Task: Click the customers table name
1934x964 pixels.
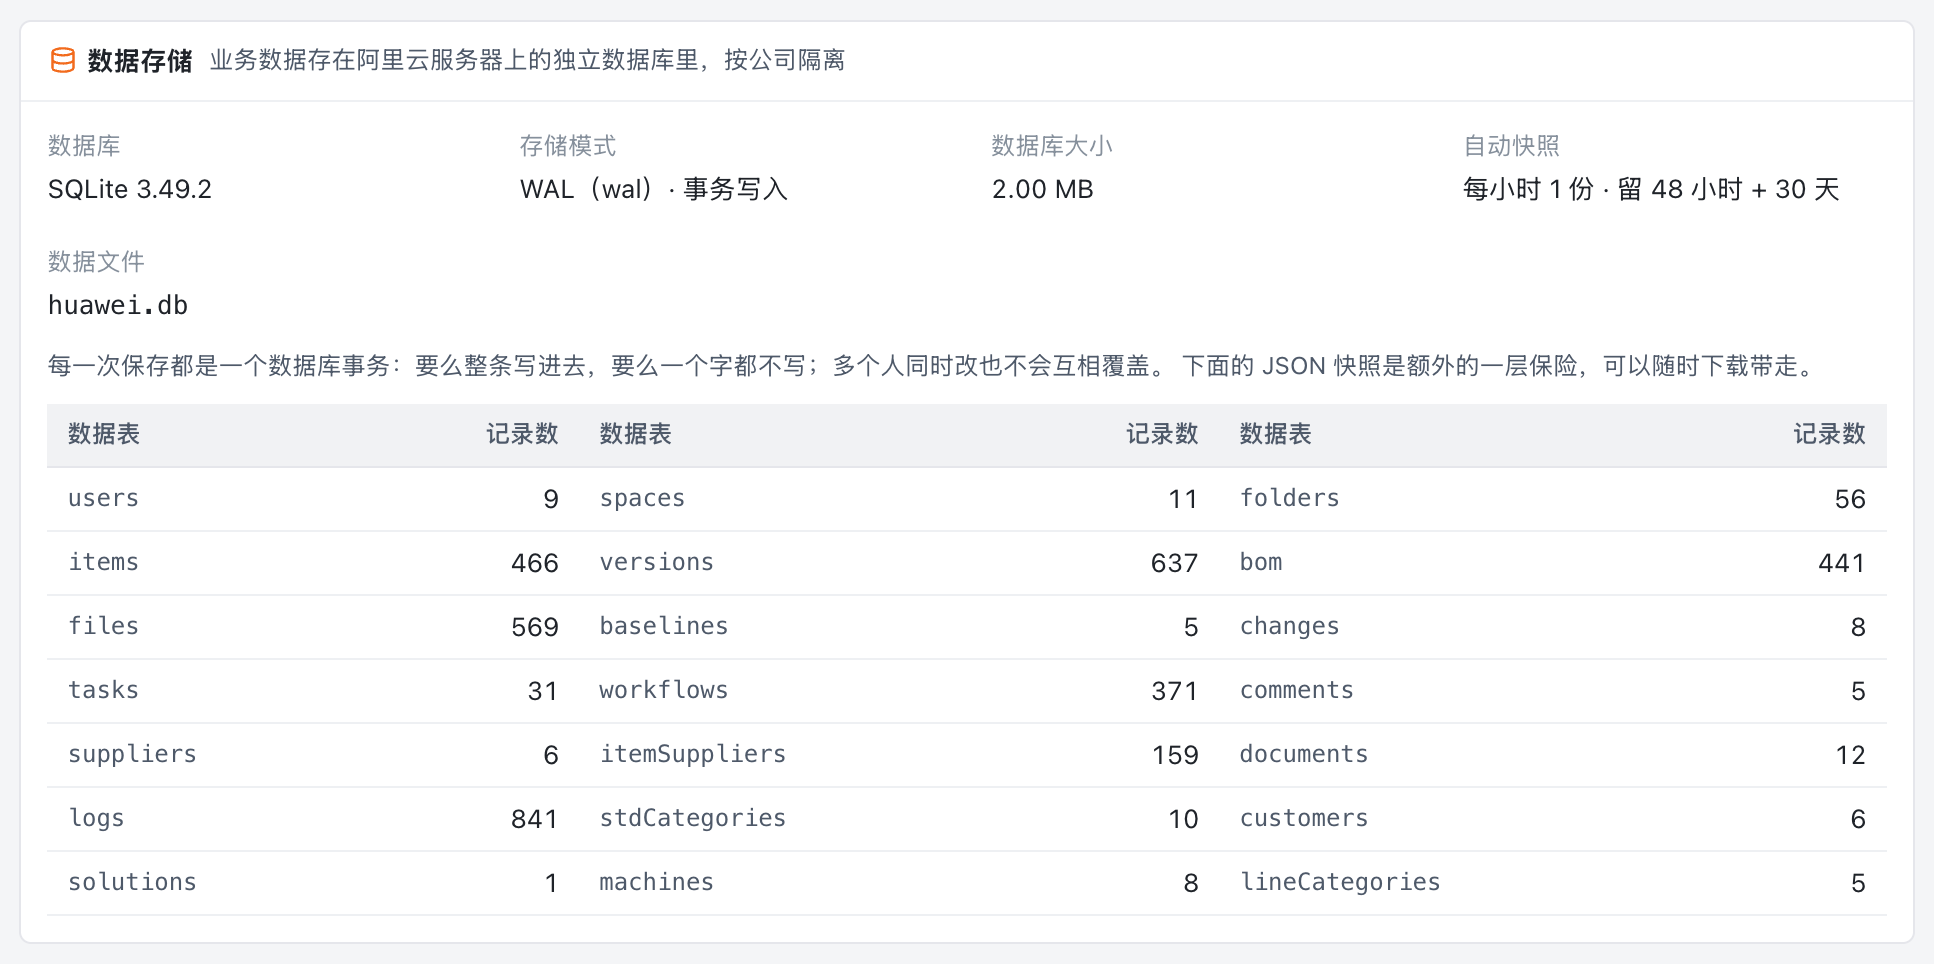Action: (x=1304, y=818)
